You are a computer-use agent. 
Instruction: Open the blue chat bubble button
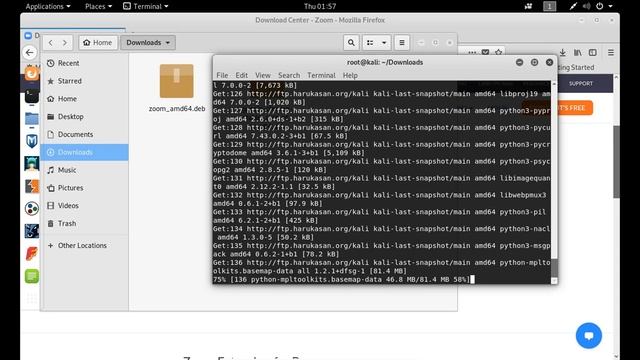(x=589, y=336)
